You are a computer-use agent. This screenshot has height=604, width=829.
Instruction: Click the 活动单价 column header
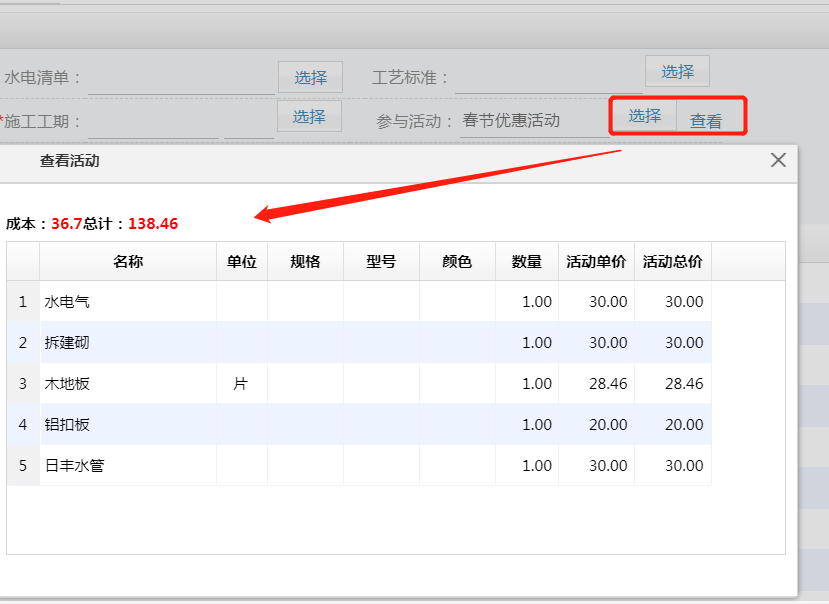tap(596, 262)
